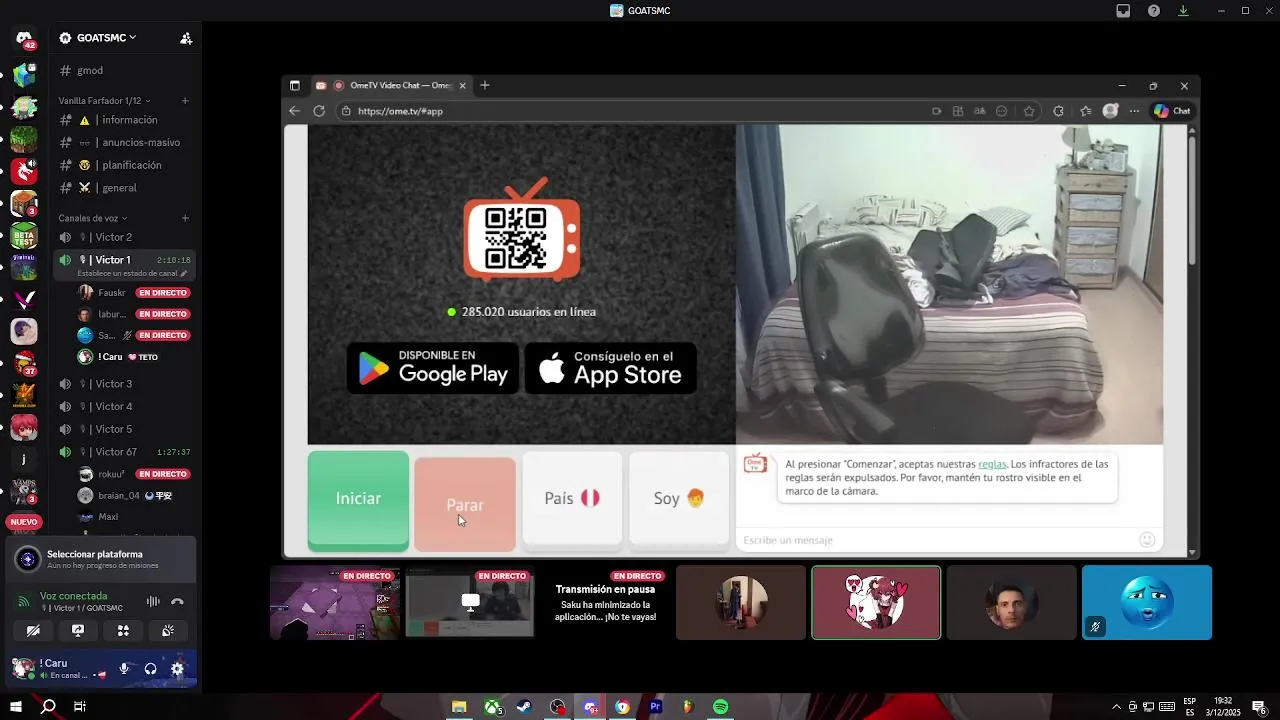Toggle camera on in voice panel

tap(33, 631)
